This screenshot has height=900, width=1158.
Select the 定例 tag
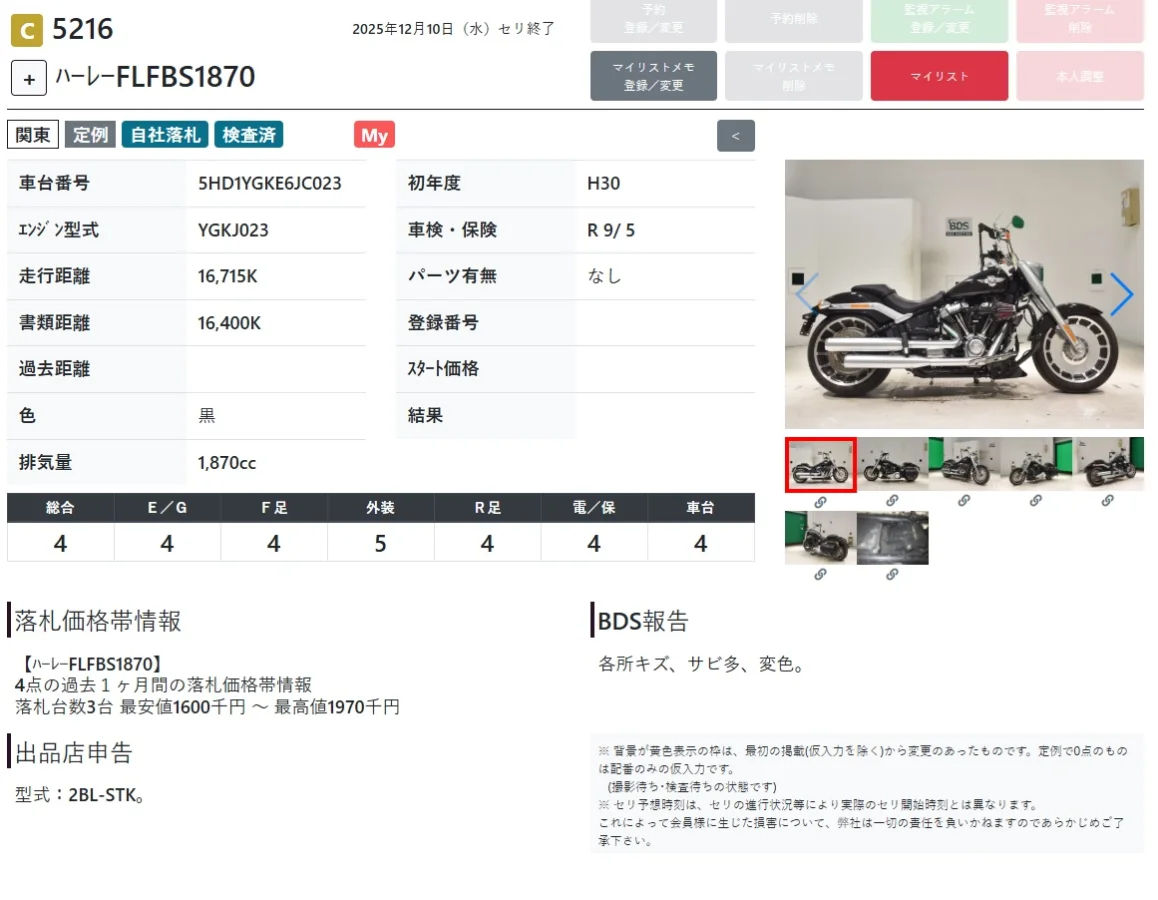point(90,135)
